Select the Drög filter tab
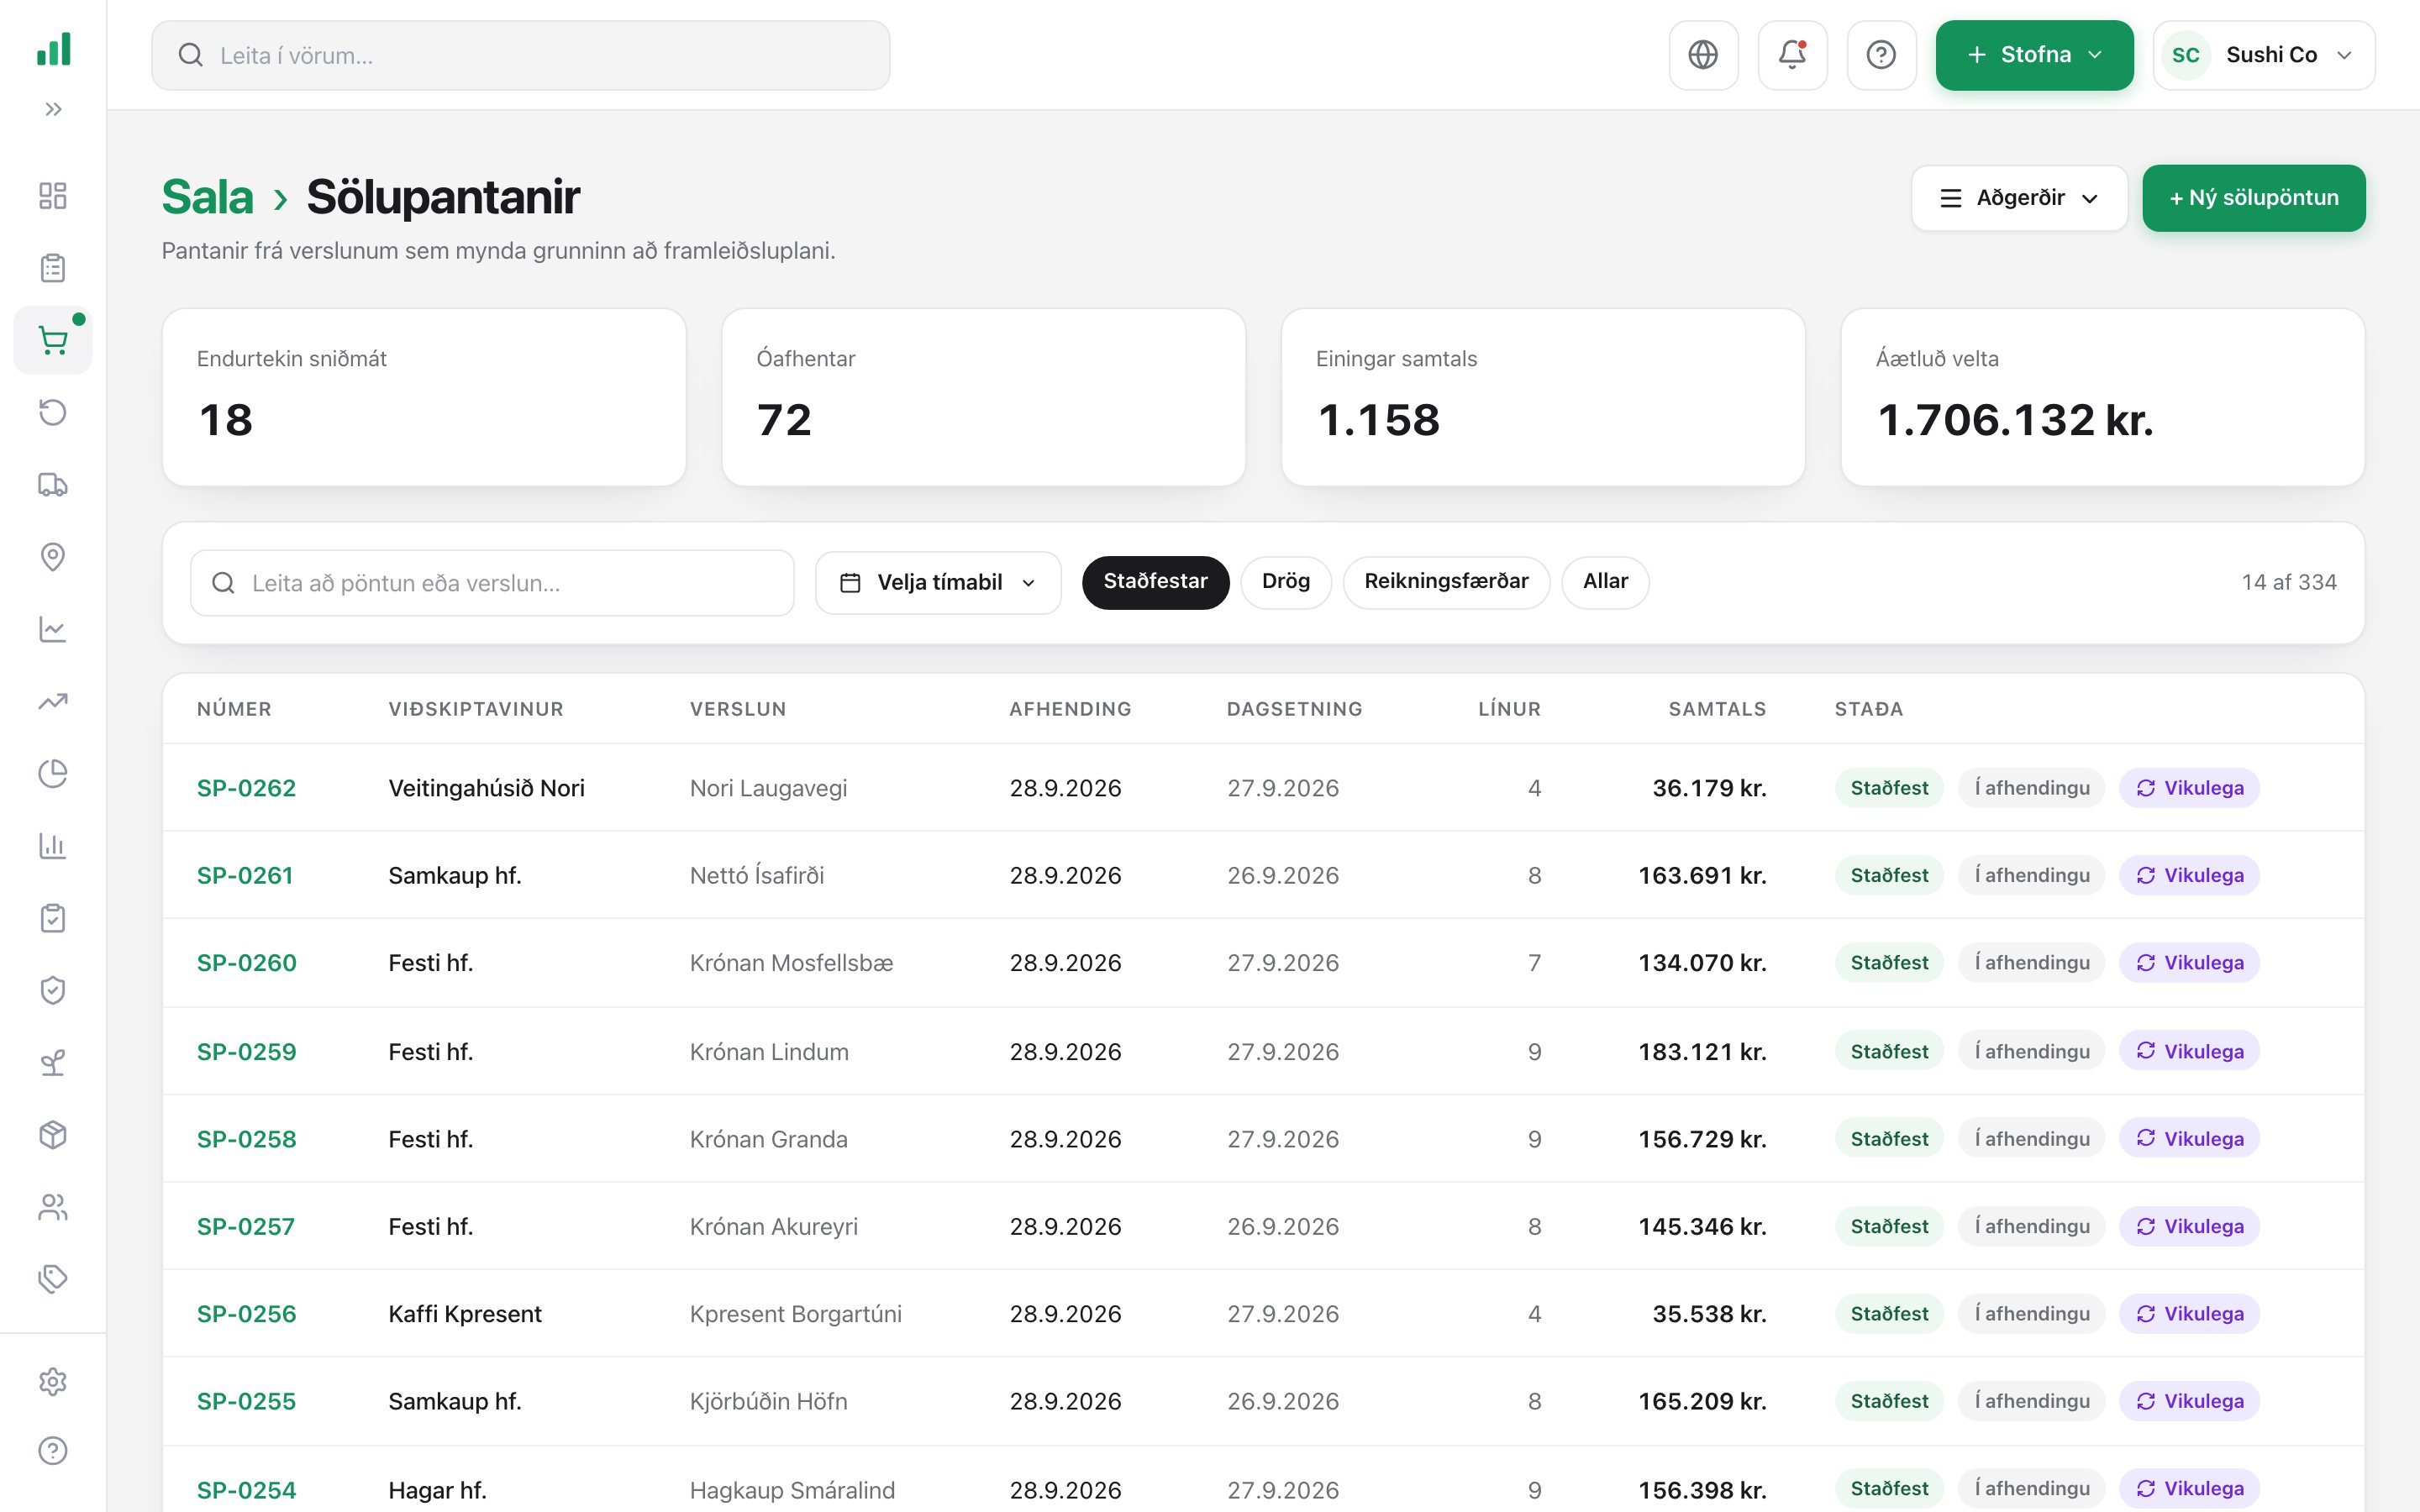 point(1286,582)
